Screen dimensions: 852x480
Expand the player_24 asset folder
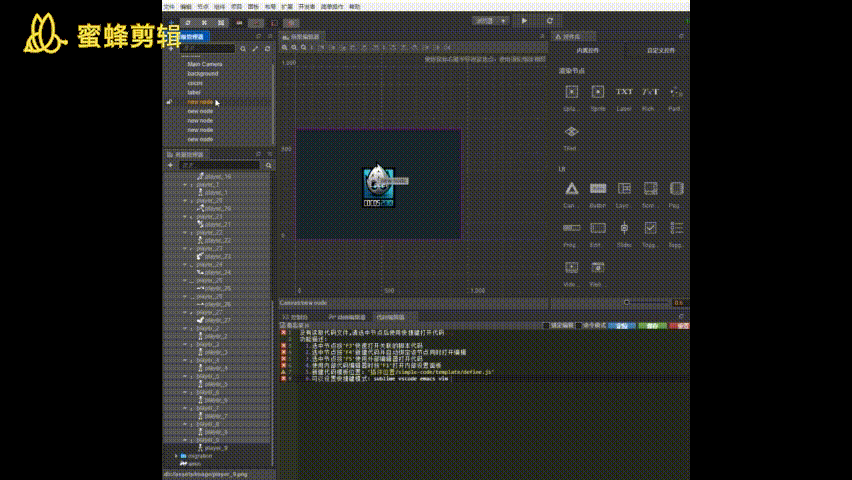pos(185,265)
